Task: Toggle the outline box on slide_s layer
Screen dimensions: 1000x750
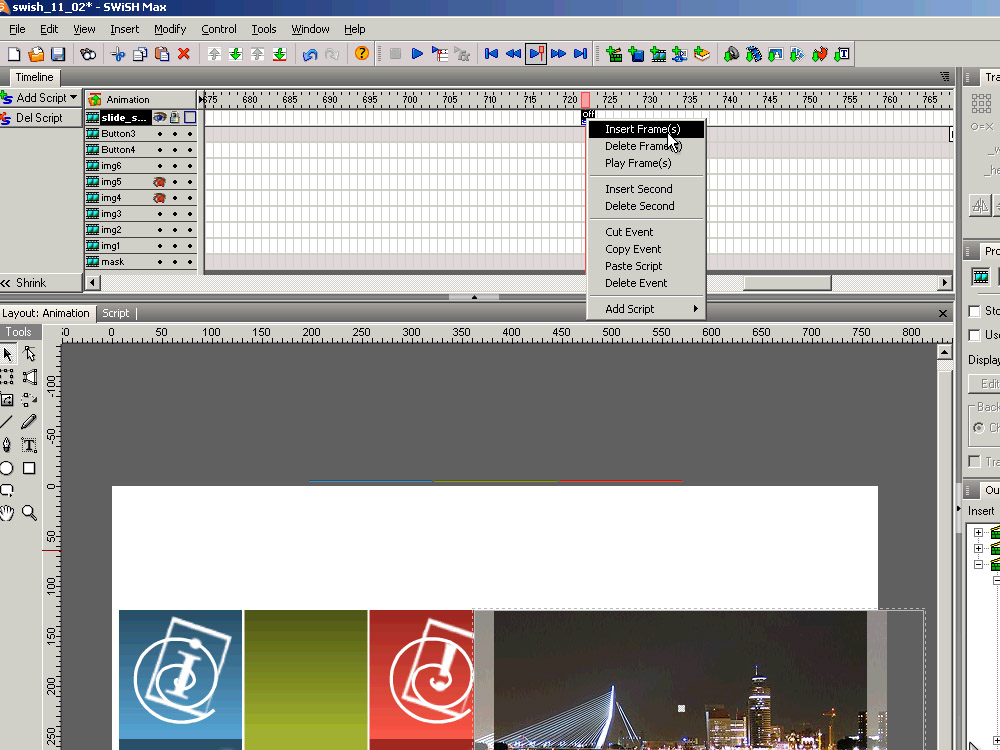Action: point(190,118)
